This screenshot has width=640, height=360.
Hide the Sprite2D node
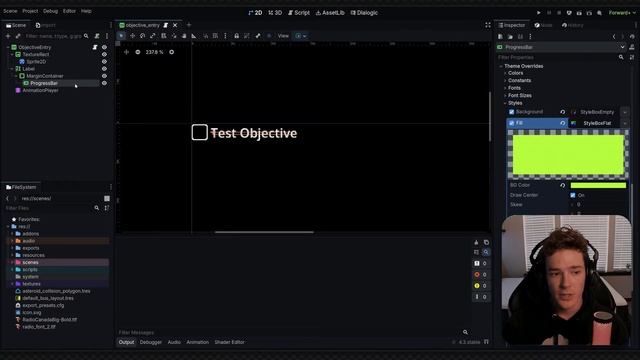(x=104, y=62)
